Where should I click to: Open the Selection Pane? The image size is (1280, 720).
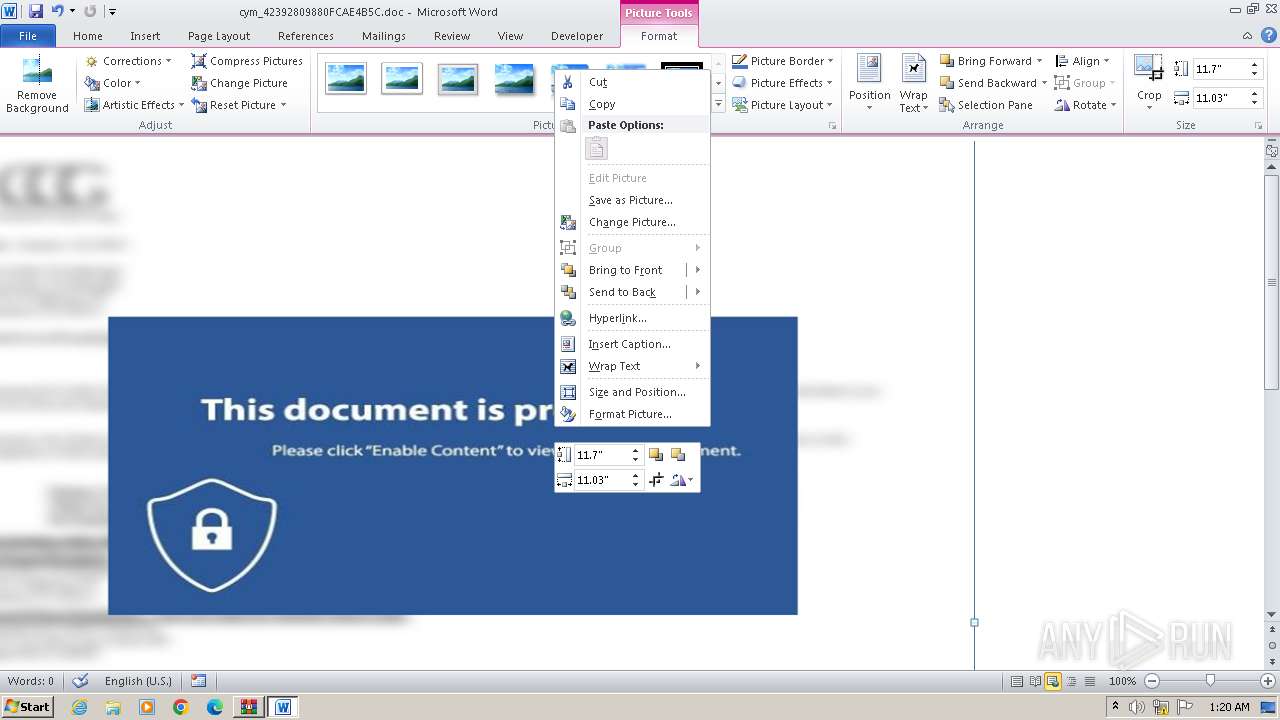(x=986, y=105)
